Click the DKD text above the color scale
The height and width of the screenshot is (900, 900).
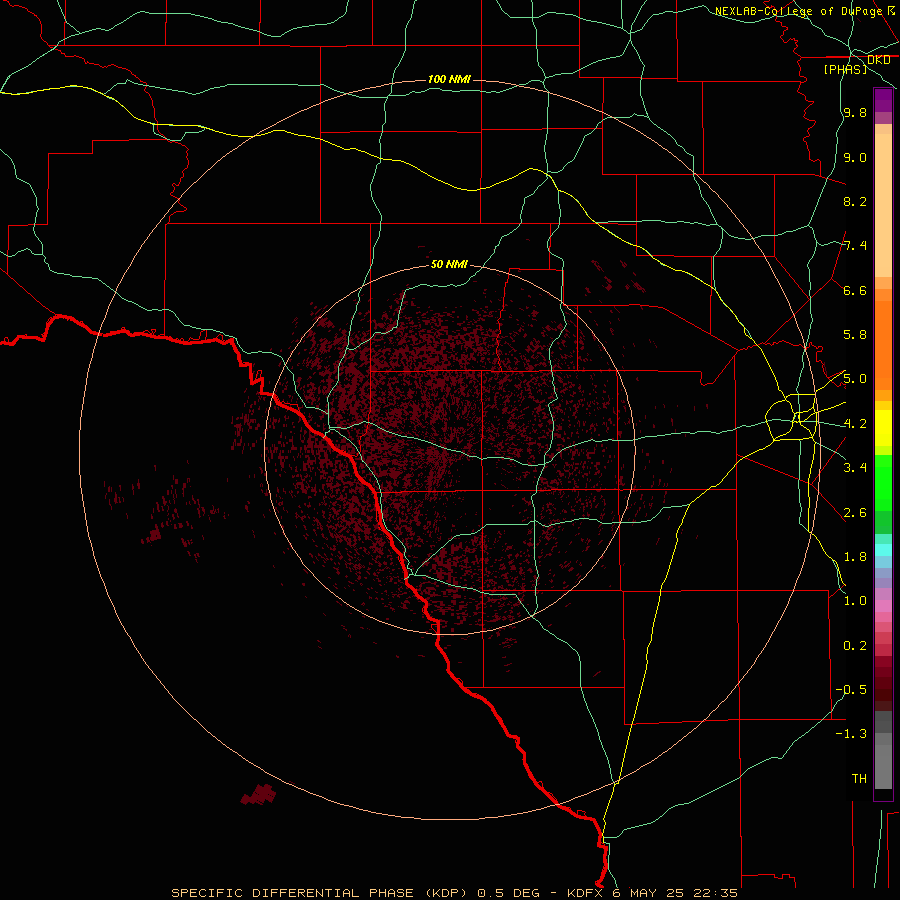(878, 60)
